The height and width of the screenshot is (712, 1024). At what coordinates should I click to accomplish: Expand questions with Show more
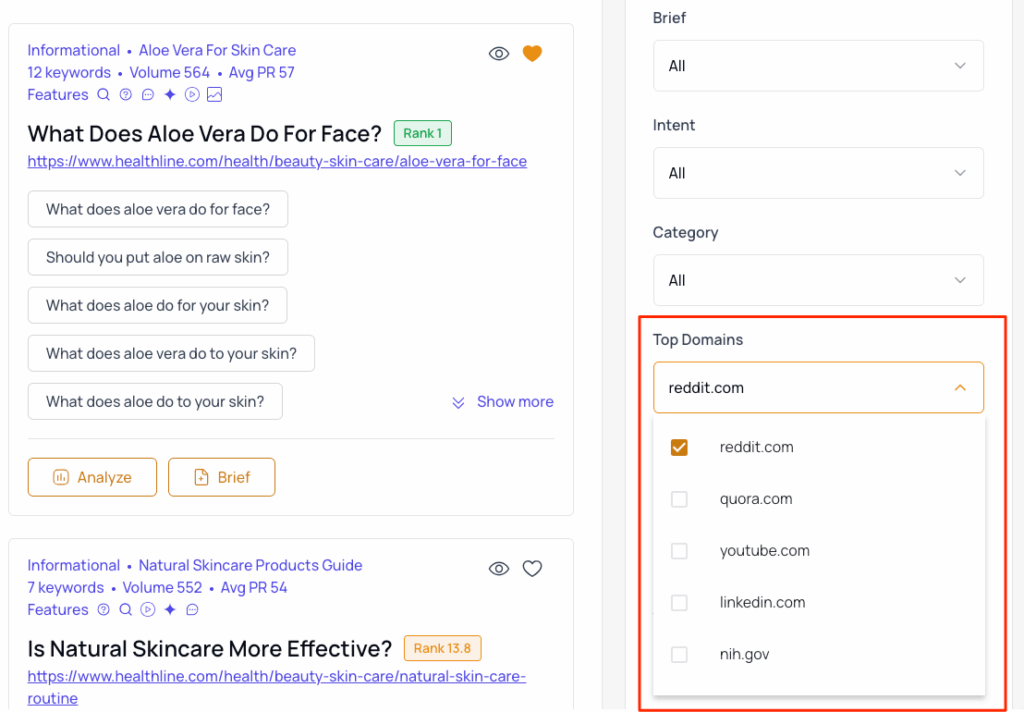pyautogui.click(x=502, y=402)
